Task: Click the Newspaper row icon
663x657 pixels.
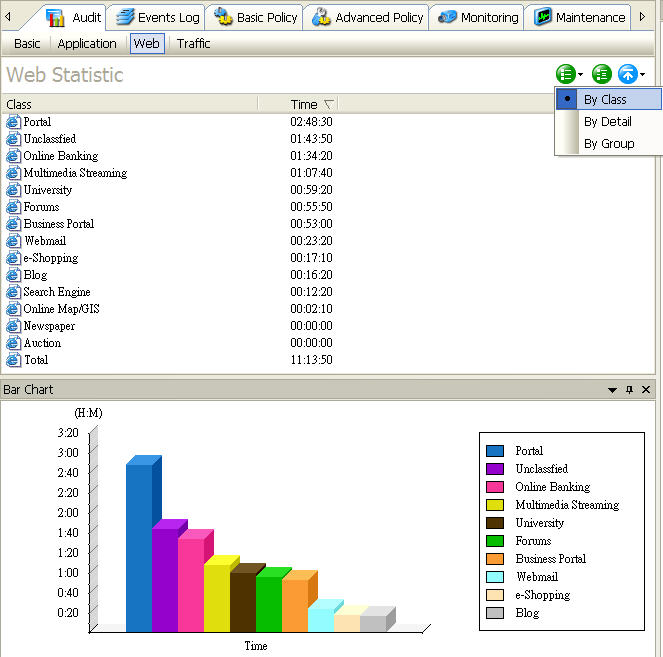Action: 13,326
